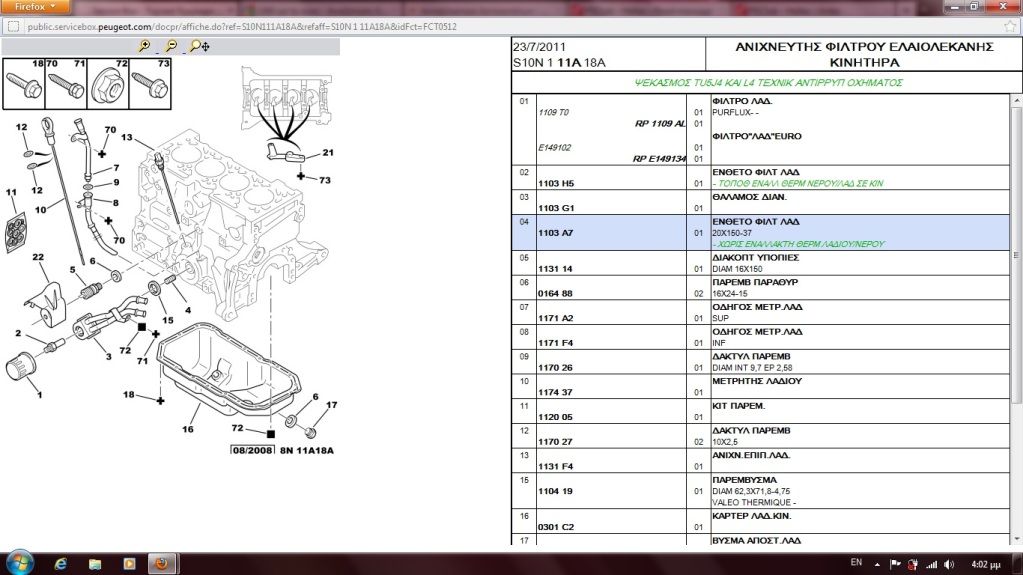
Task: Select bolt 71 thumbnail in parts strip
Action: (66, 84)
